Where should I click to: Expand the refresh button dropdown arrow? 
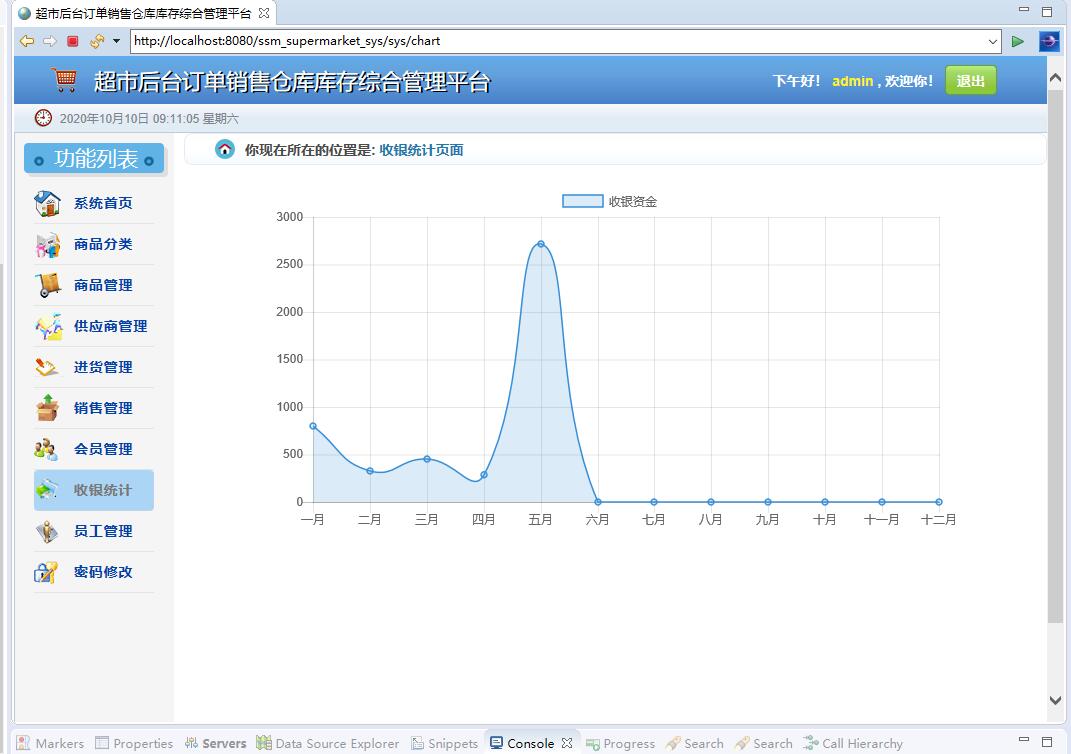[x=116, y=41]
